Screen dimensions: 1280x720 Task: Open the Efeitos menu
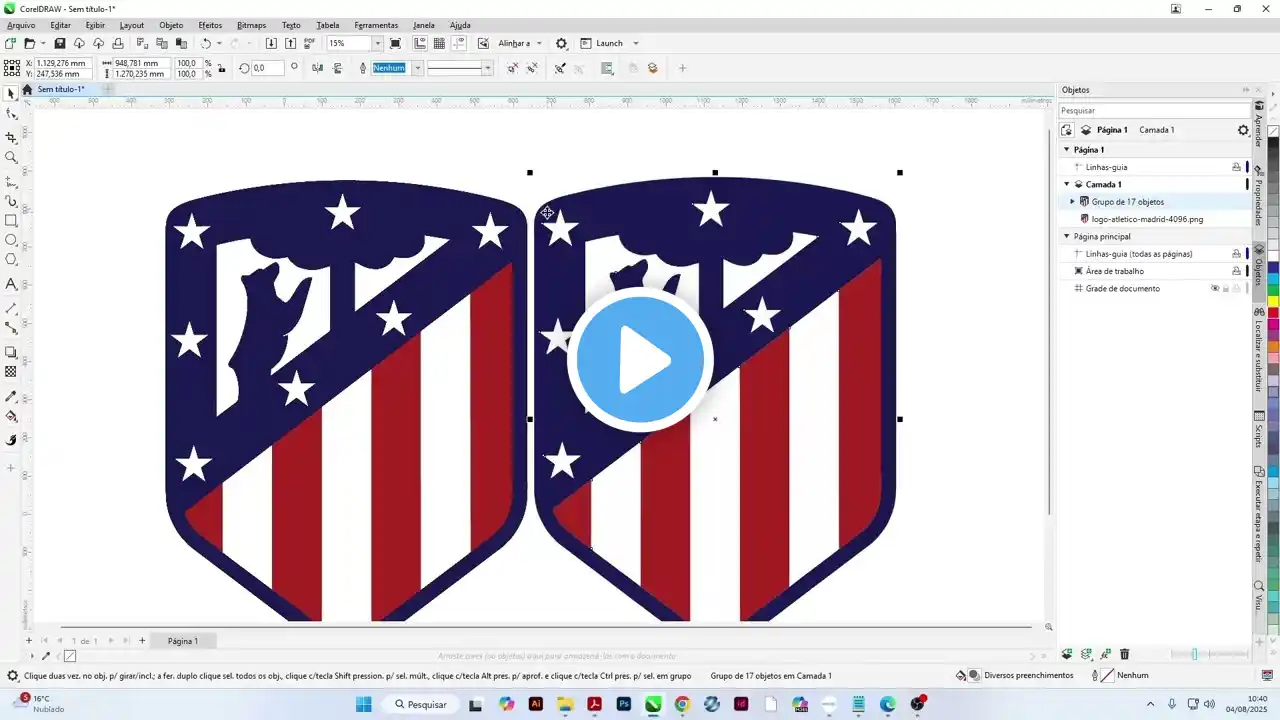click(210, 25)
